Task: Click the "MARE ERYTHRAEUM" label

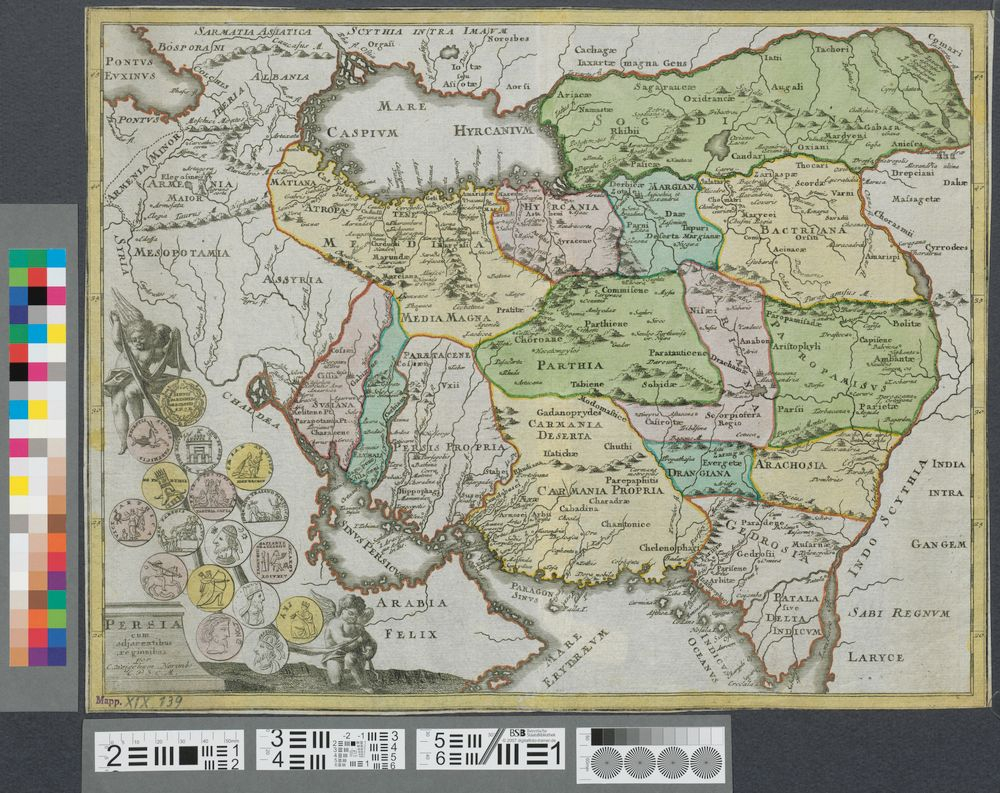Action: point(576,659)
